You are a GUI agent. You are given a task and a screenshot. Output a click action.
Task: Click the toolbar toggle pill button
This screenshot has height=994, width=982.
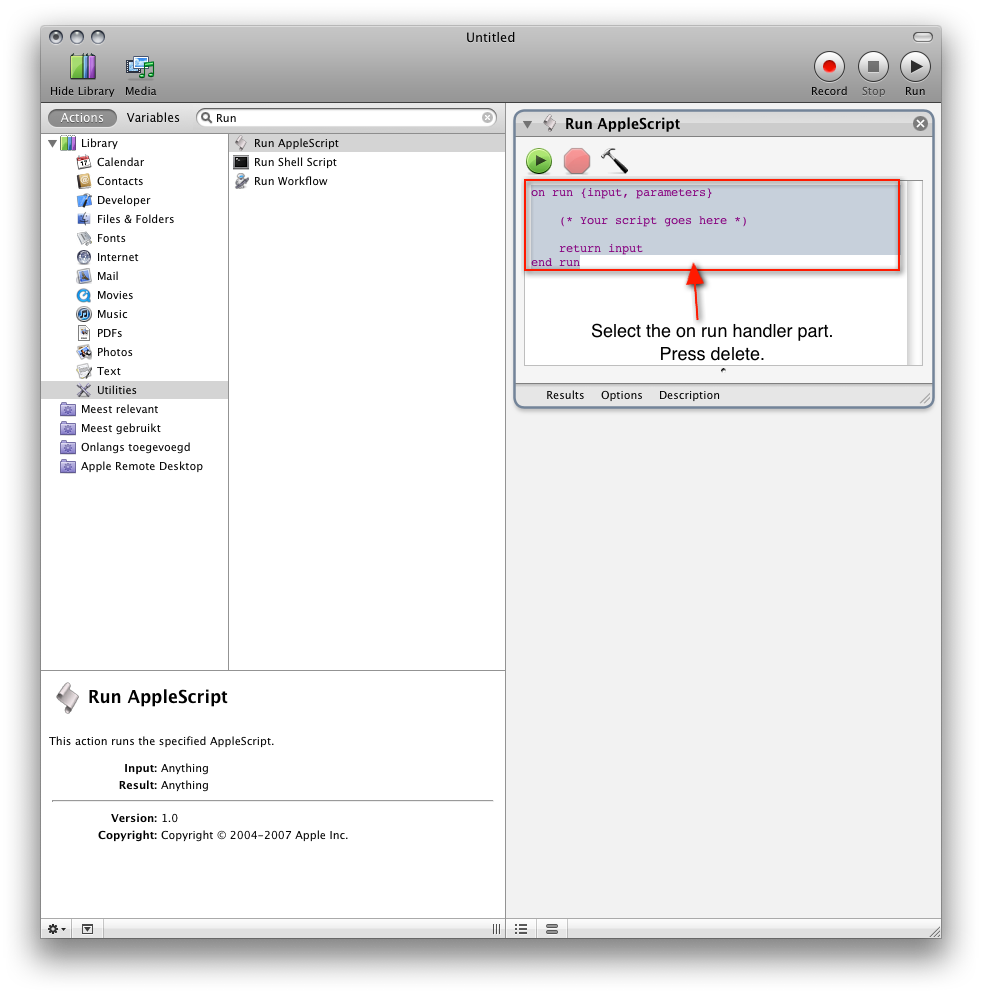pos(922,37)
